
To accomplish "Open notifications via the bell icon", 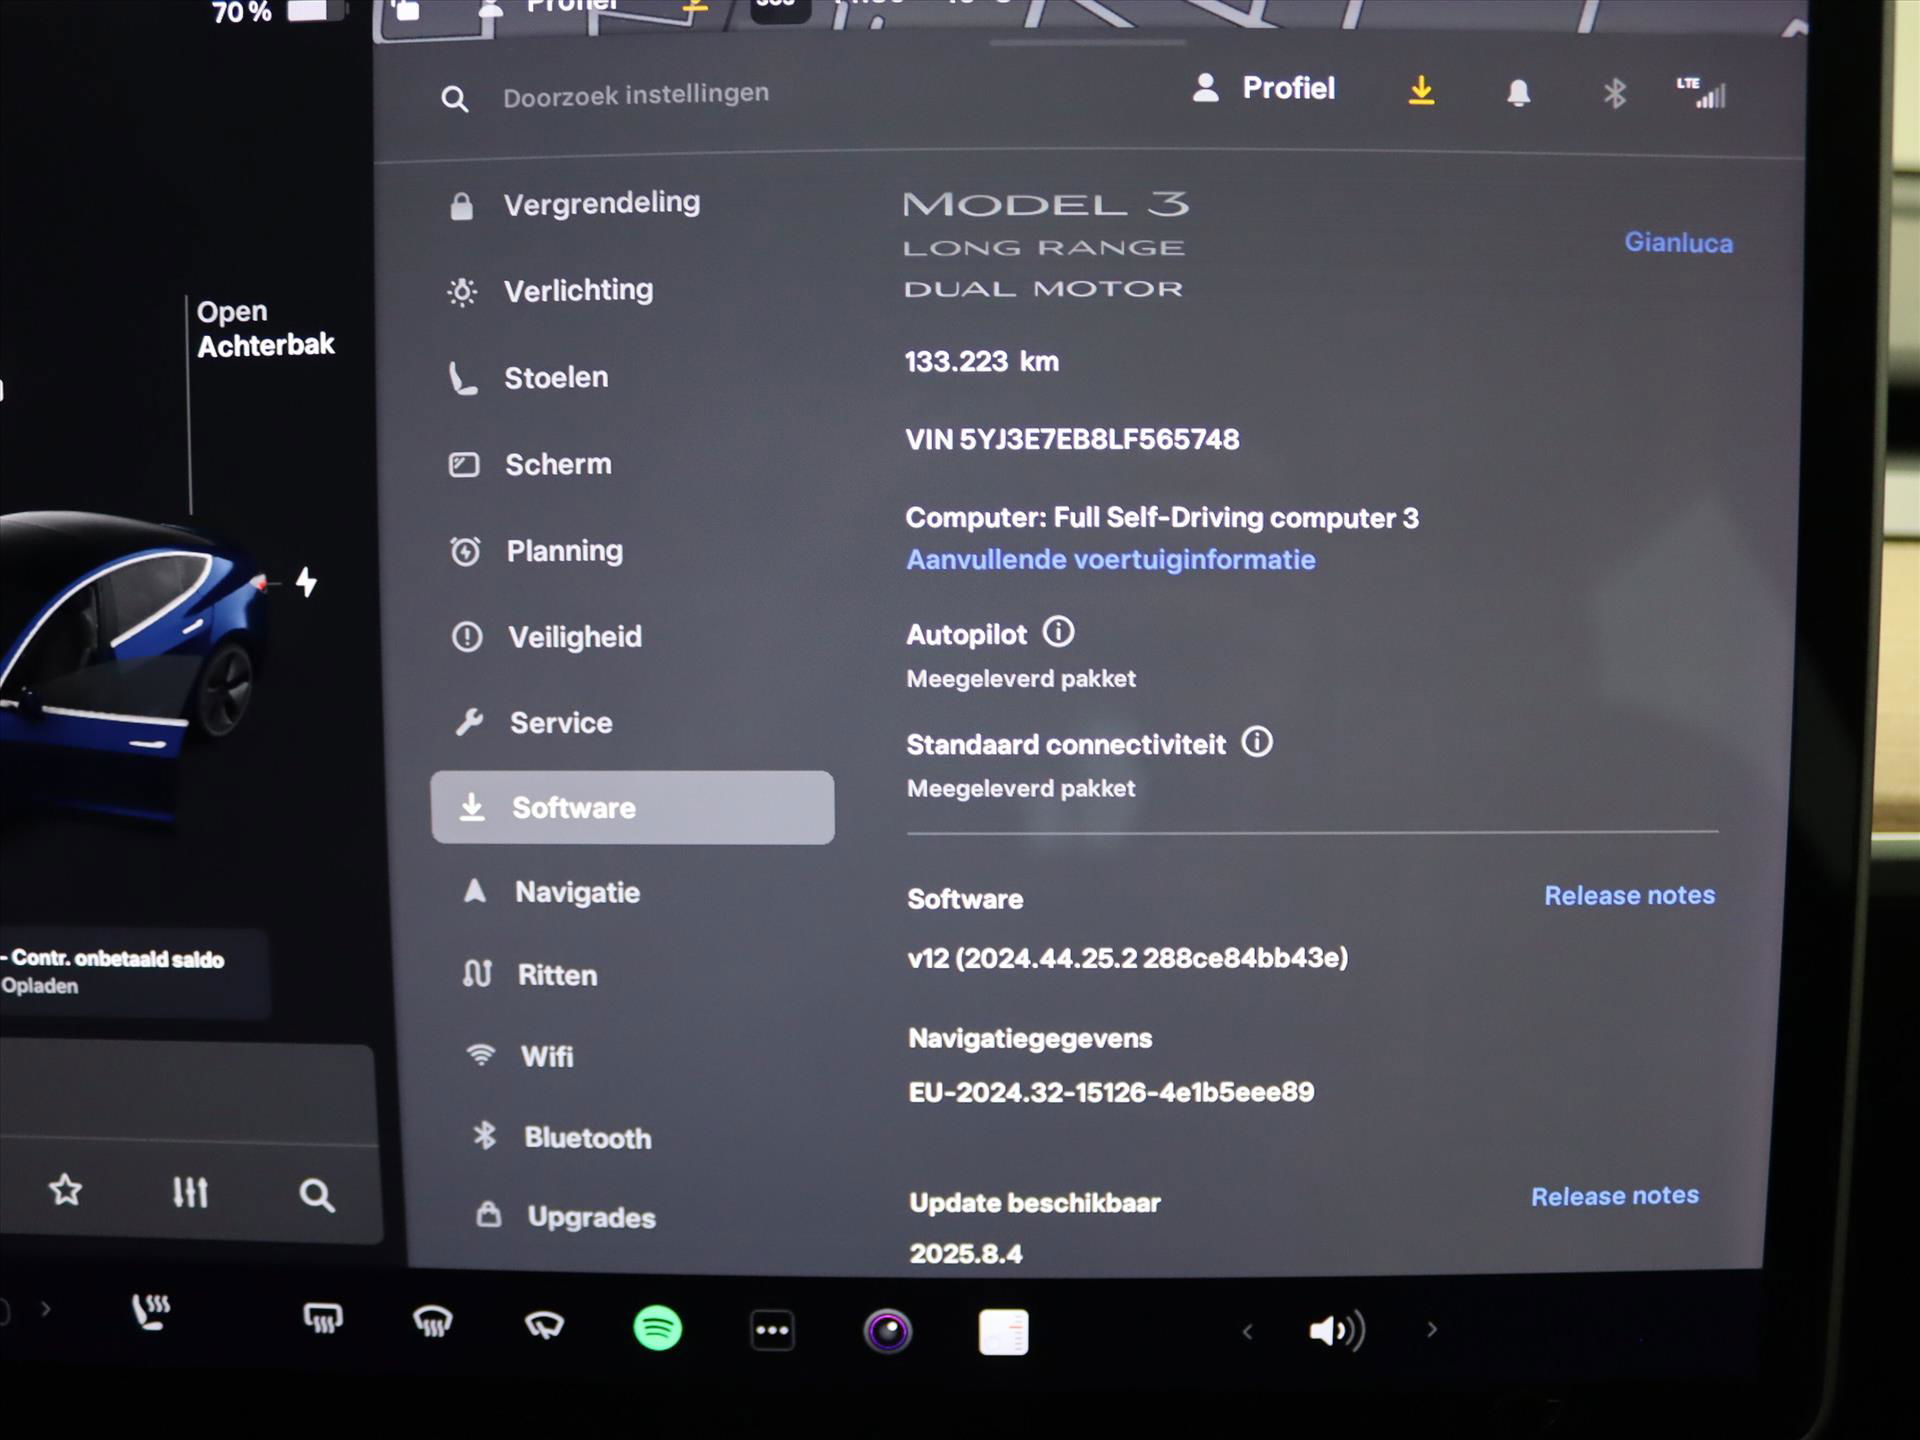I will (x=1518, y=93).
